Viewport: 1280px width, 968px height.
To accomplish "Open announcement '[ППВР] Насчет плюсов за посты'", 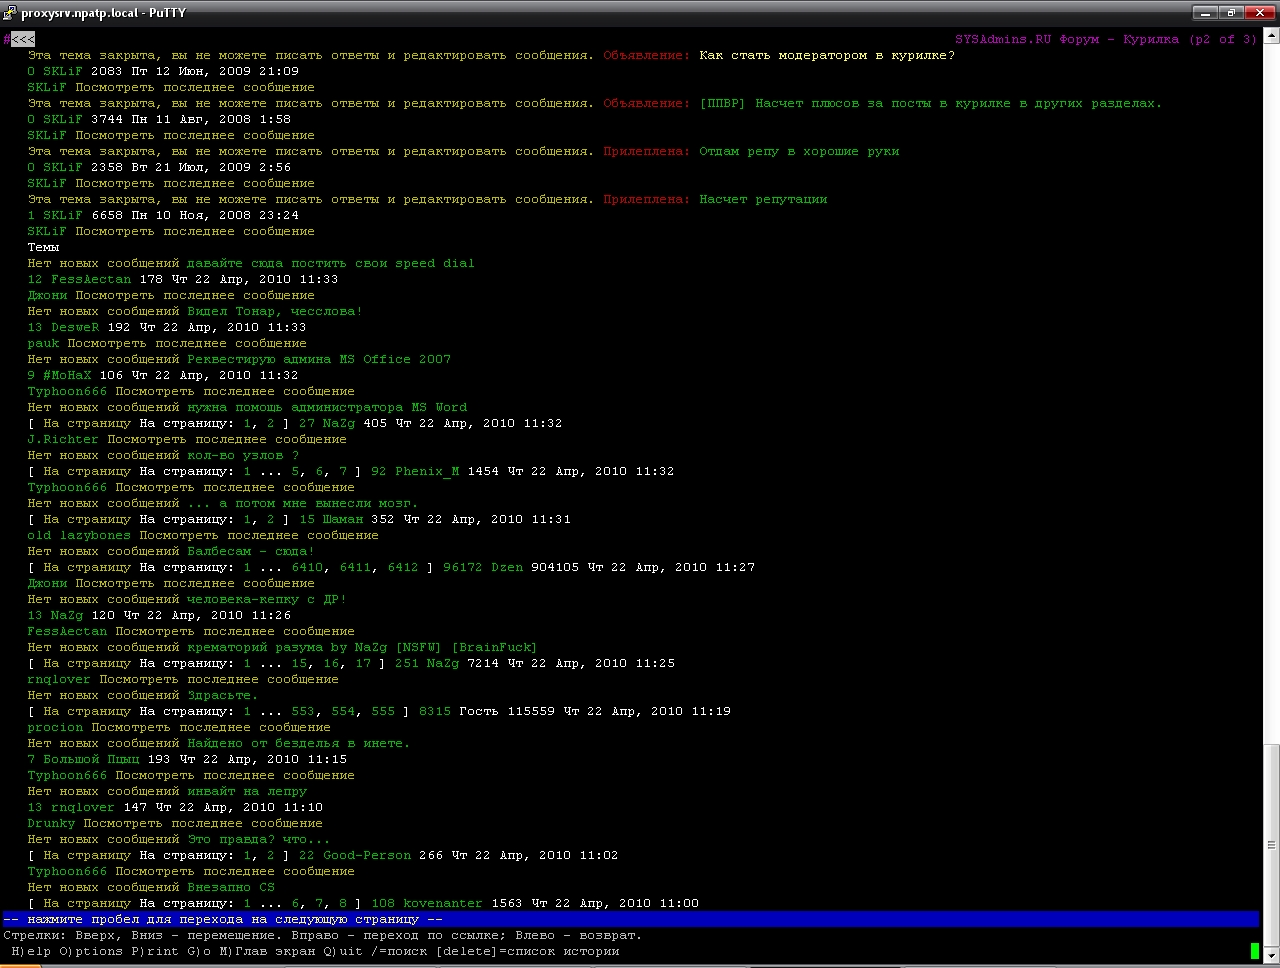I will 931,103.
